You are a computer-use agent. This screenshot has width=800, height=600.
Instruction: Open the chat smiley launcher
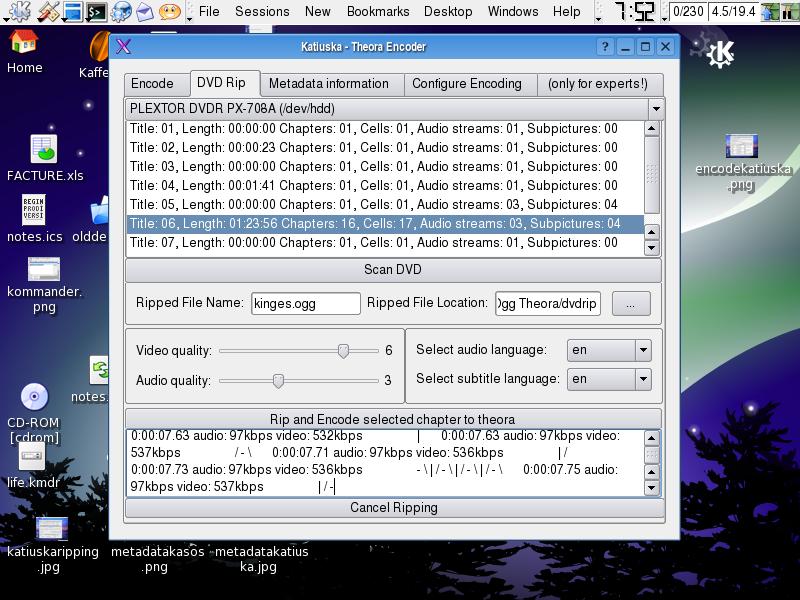[x=169, y=12]
